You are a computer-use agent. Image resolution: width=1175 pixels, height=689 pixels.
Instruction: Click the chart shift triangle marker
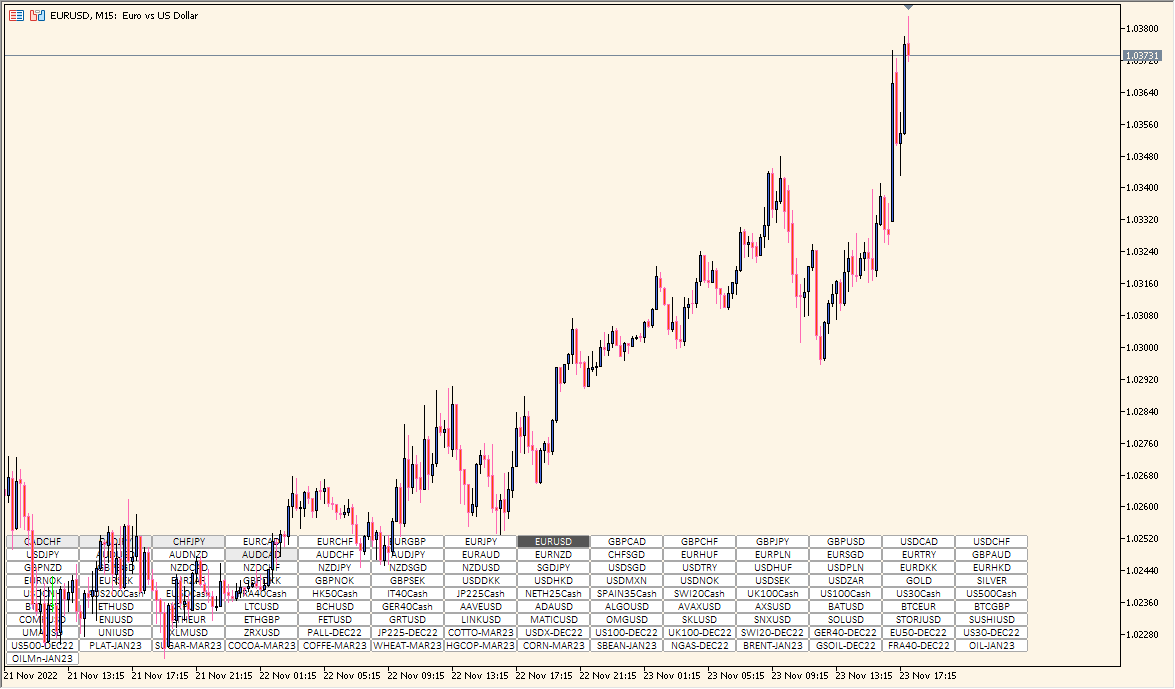click(x=908, y=8)
